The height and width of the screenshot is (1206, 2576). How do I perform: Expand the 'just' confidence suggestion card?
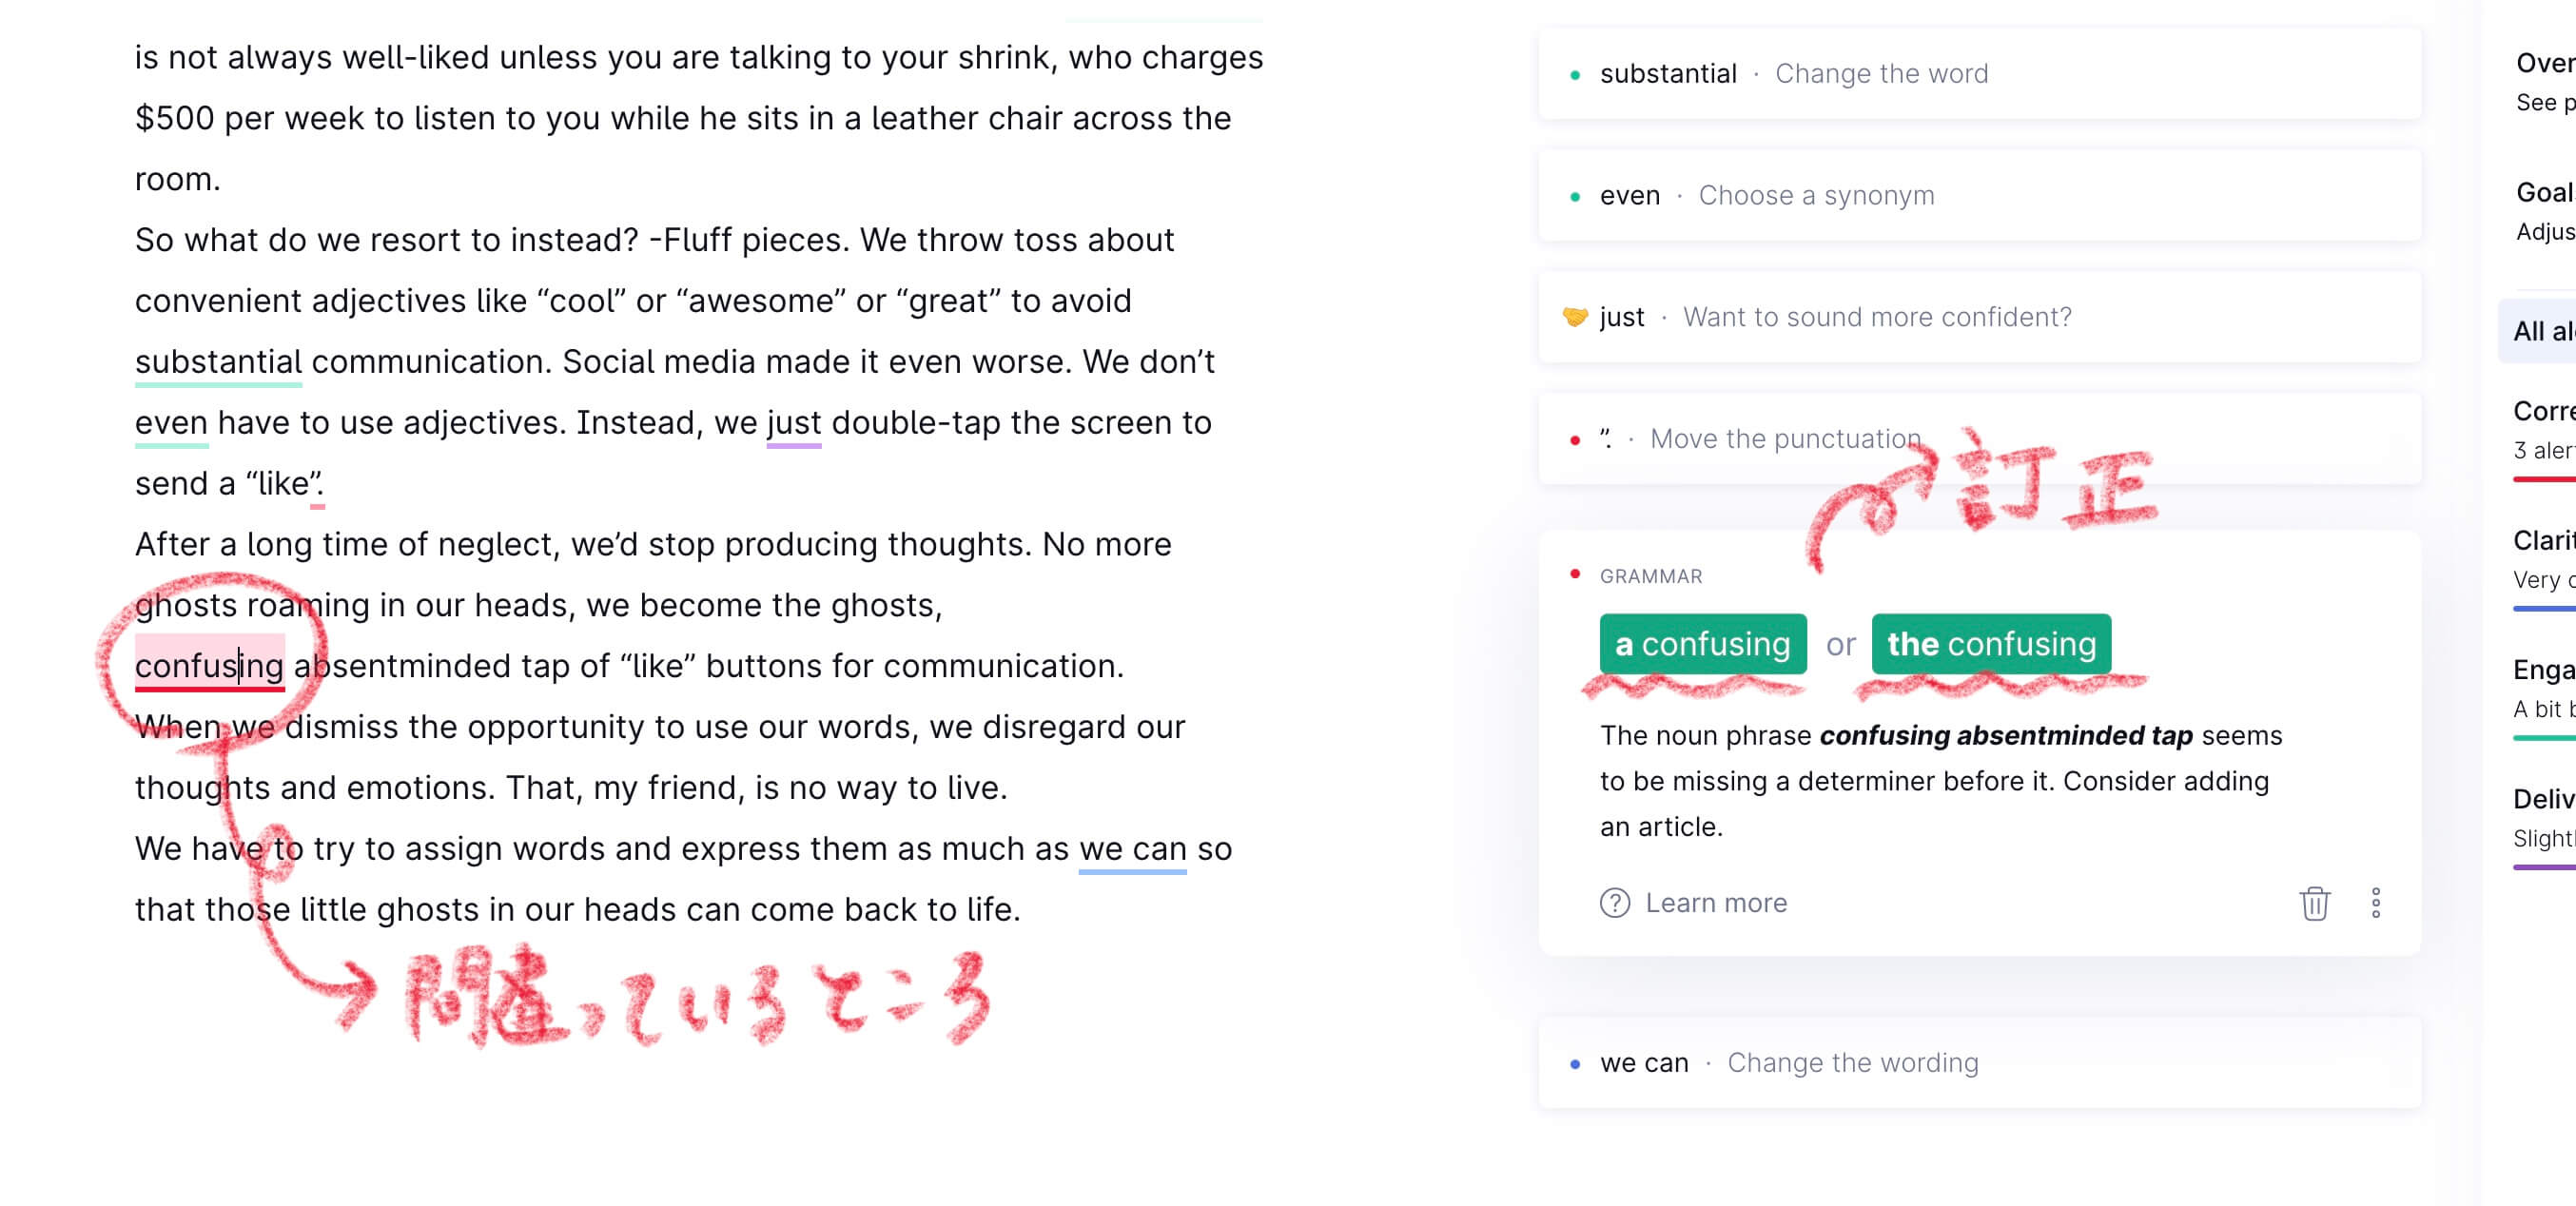[x=1978, y=318]
